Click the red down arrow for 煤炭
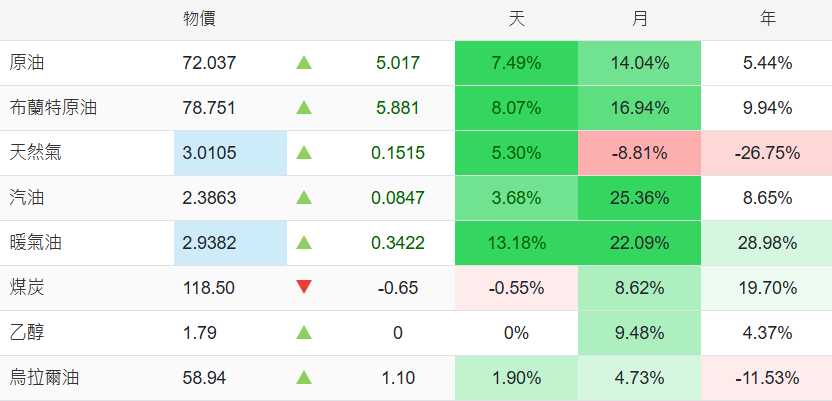832x401 pixels. (304, 288)
